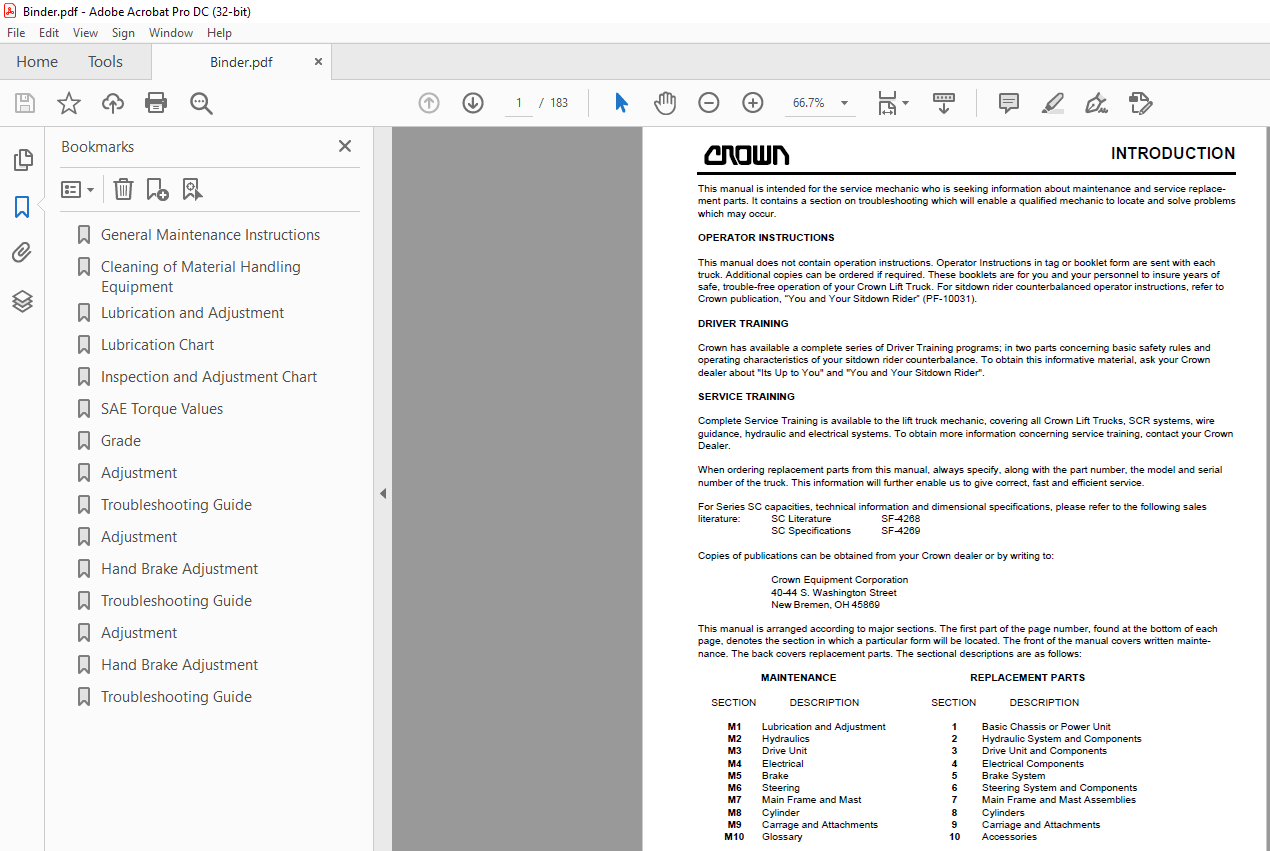Click the SF-4268 literature number
Viewport: 1270px width, 851px height.
click(900, 519)
